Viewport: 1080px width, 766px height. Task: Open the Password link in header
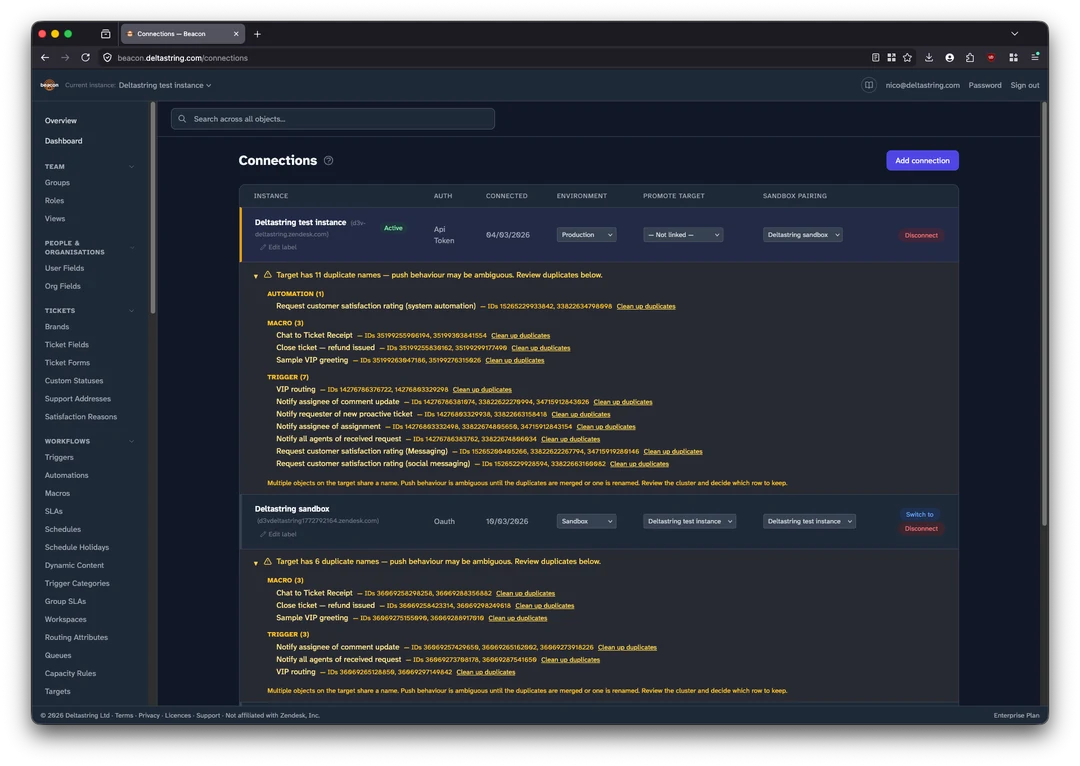point(984,85)
